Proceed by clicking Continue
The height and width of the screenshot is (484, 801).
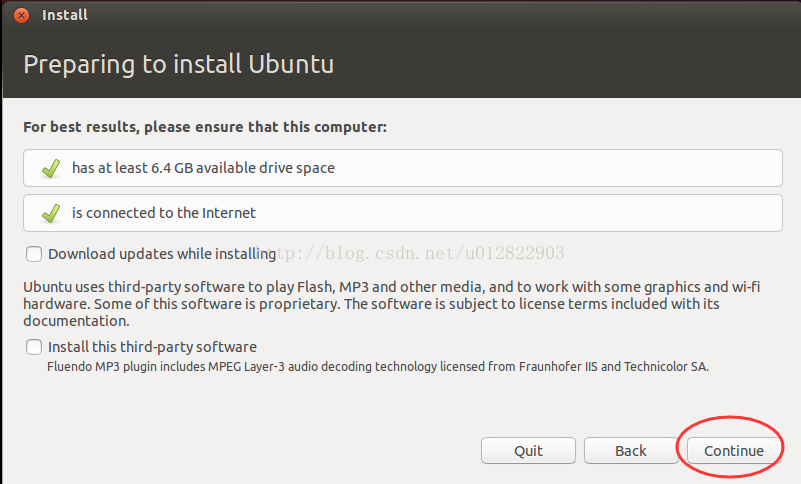click(x=733, y=451)
